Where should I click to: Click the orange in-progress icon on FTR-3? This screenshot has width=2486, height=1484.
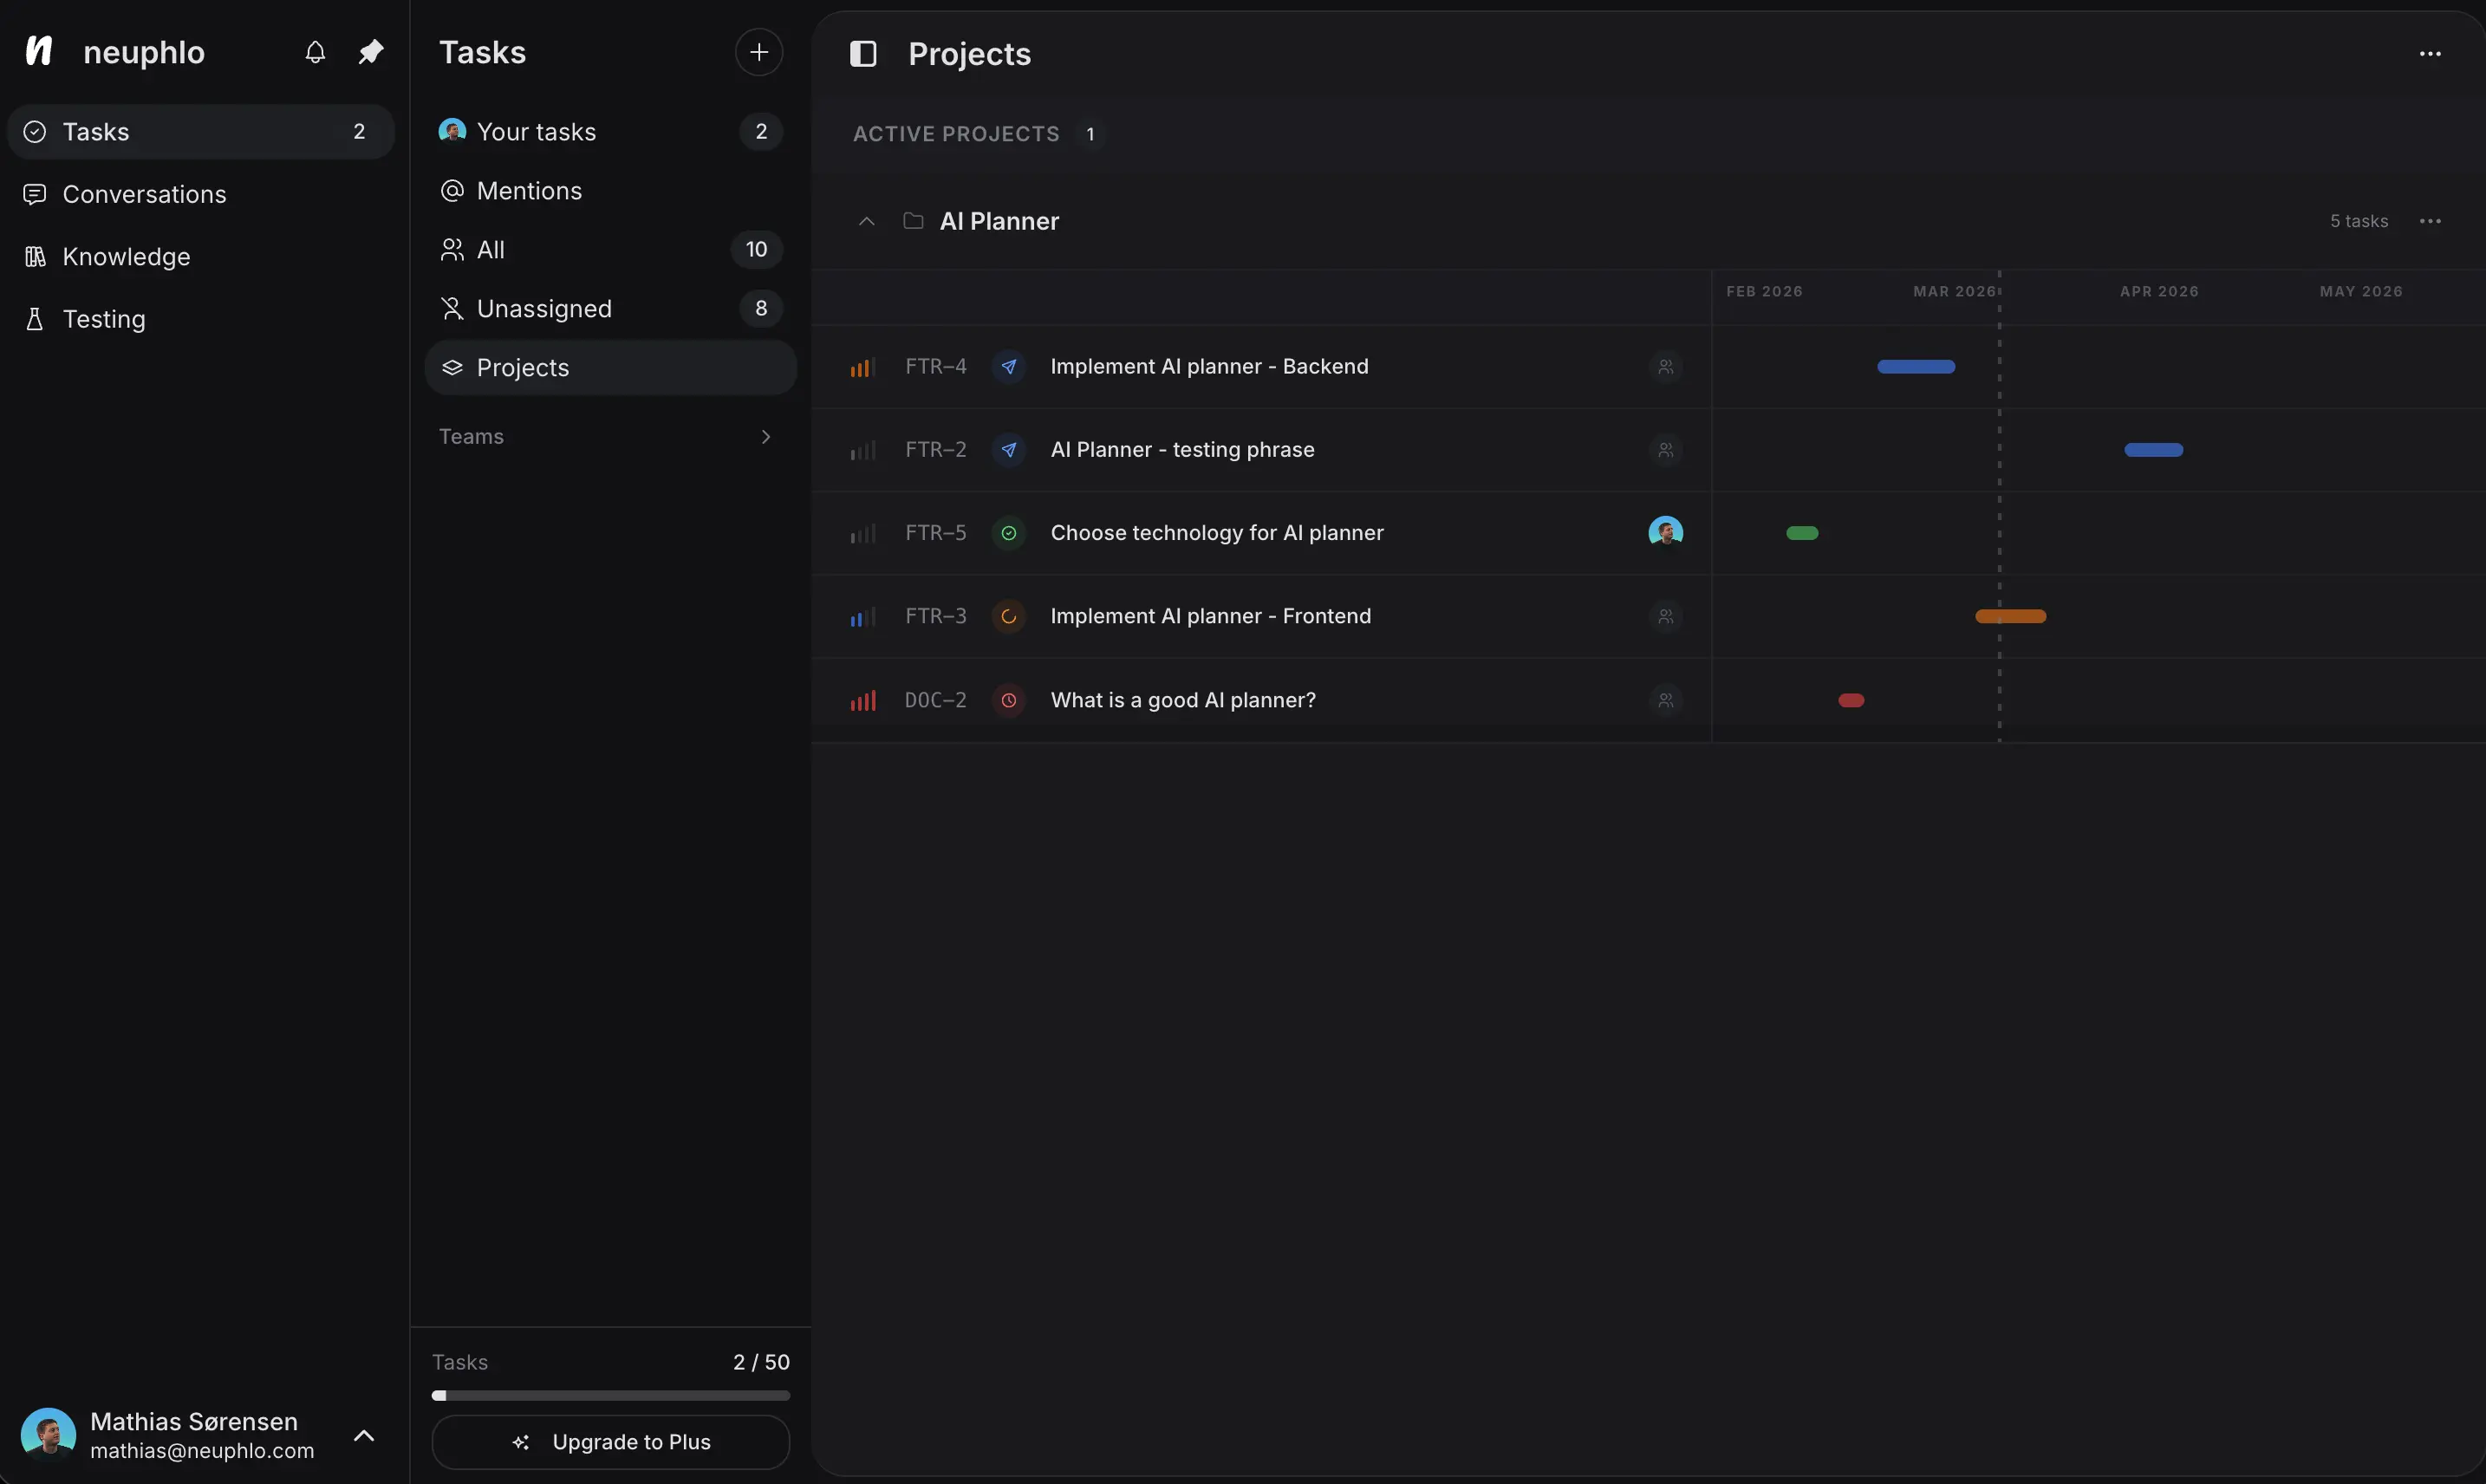1009,617
